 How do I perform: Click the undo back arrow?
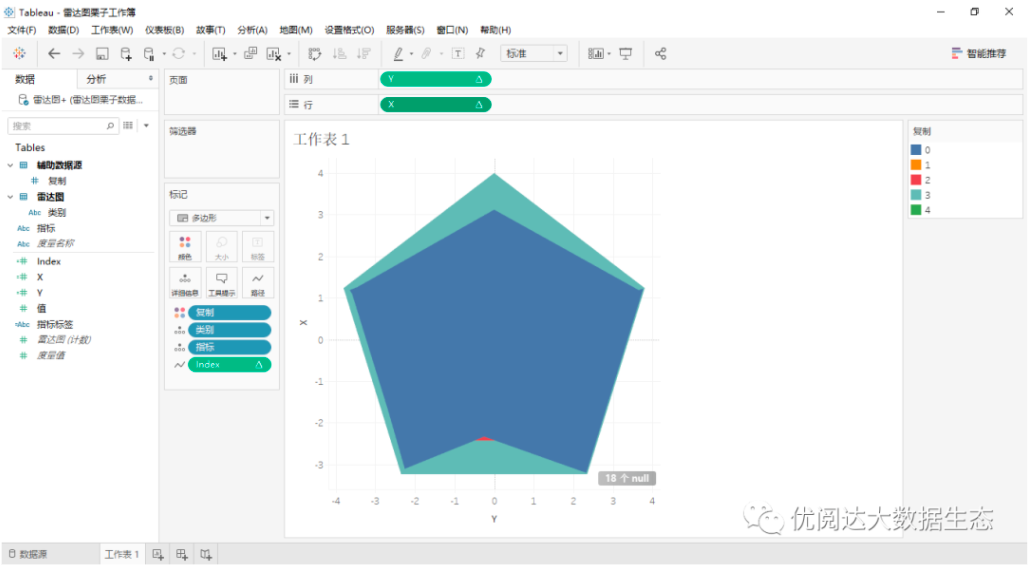pos(54,54)
